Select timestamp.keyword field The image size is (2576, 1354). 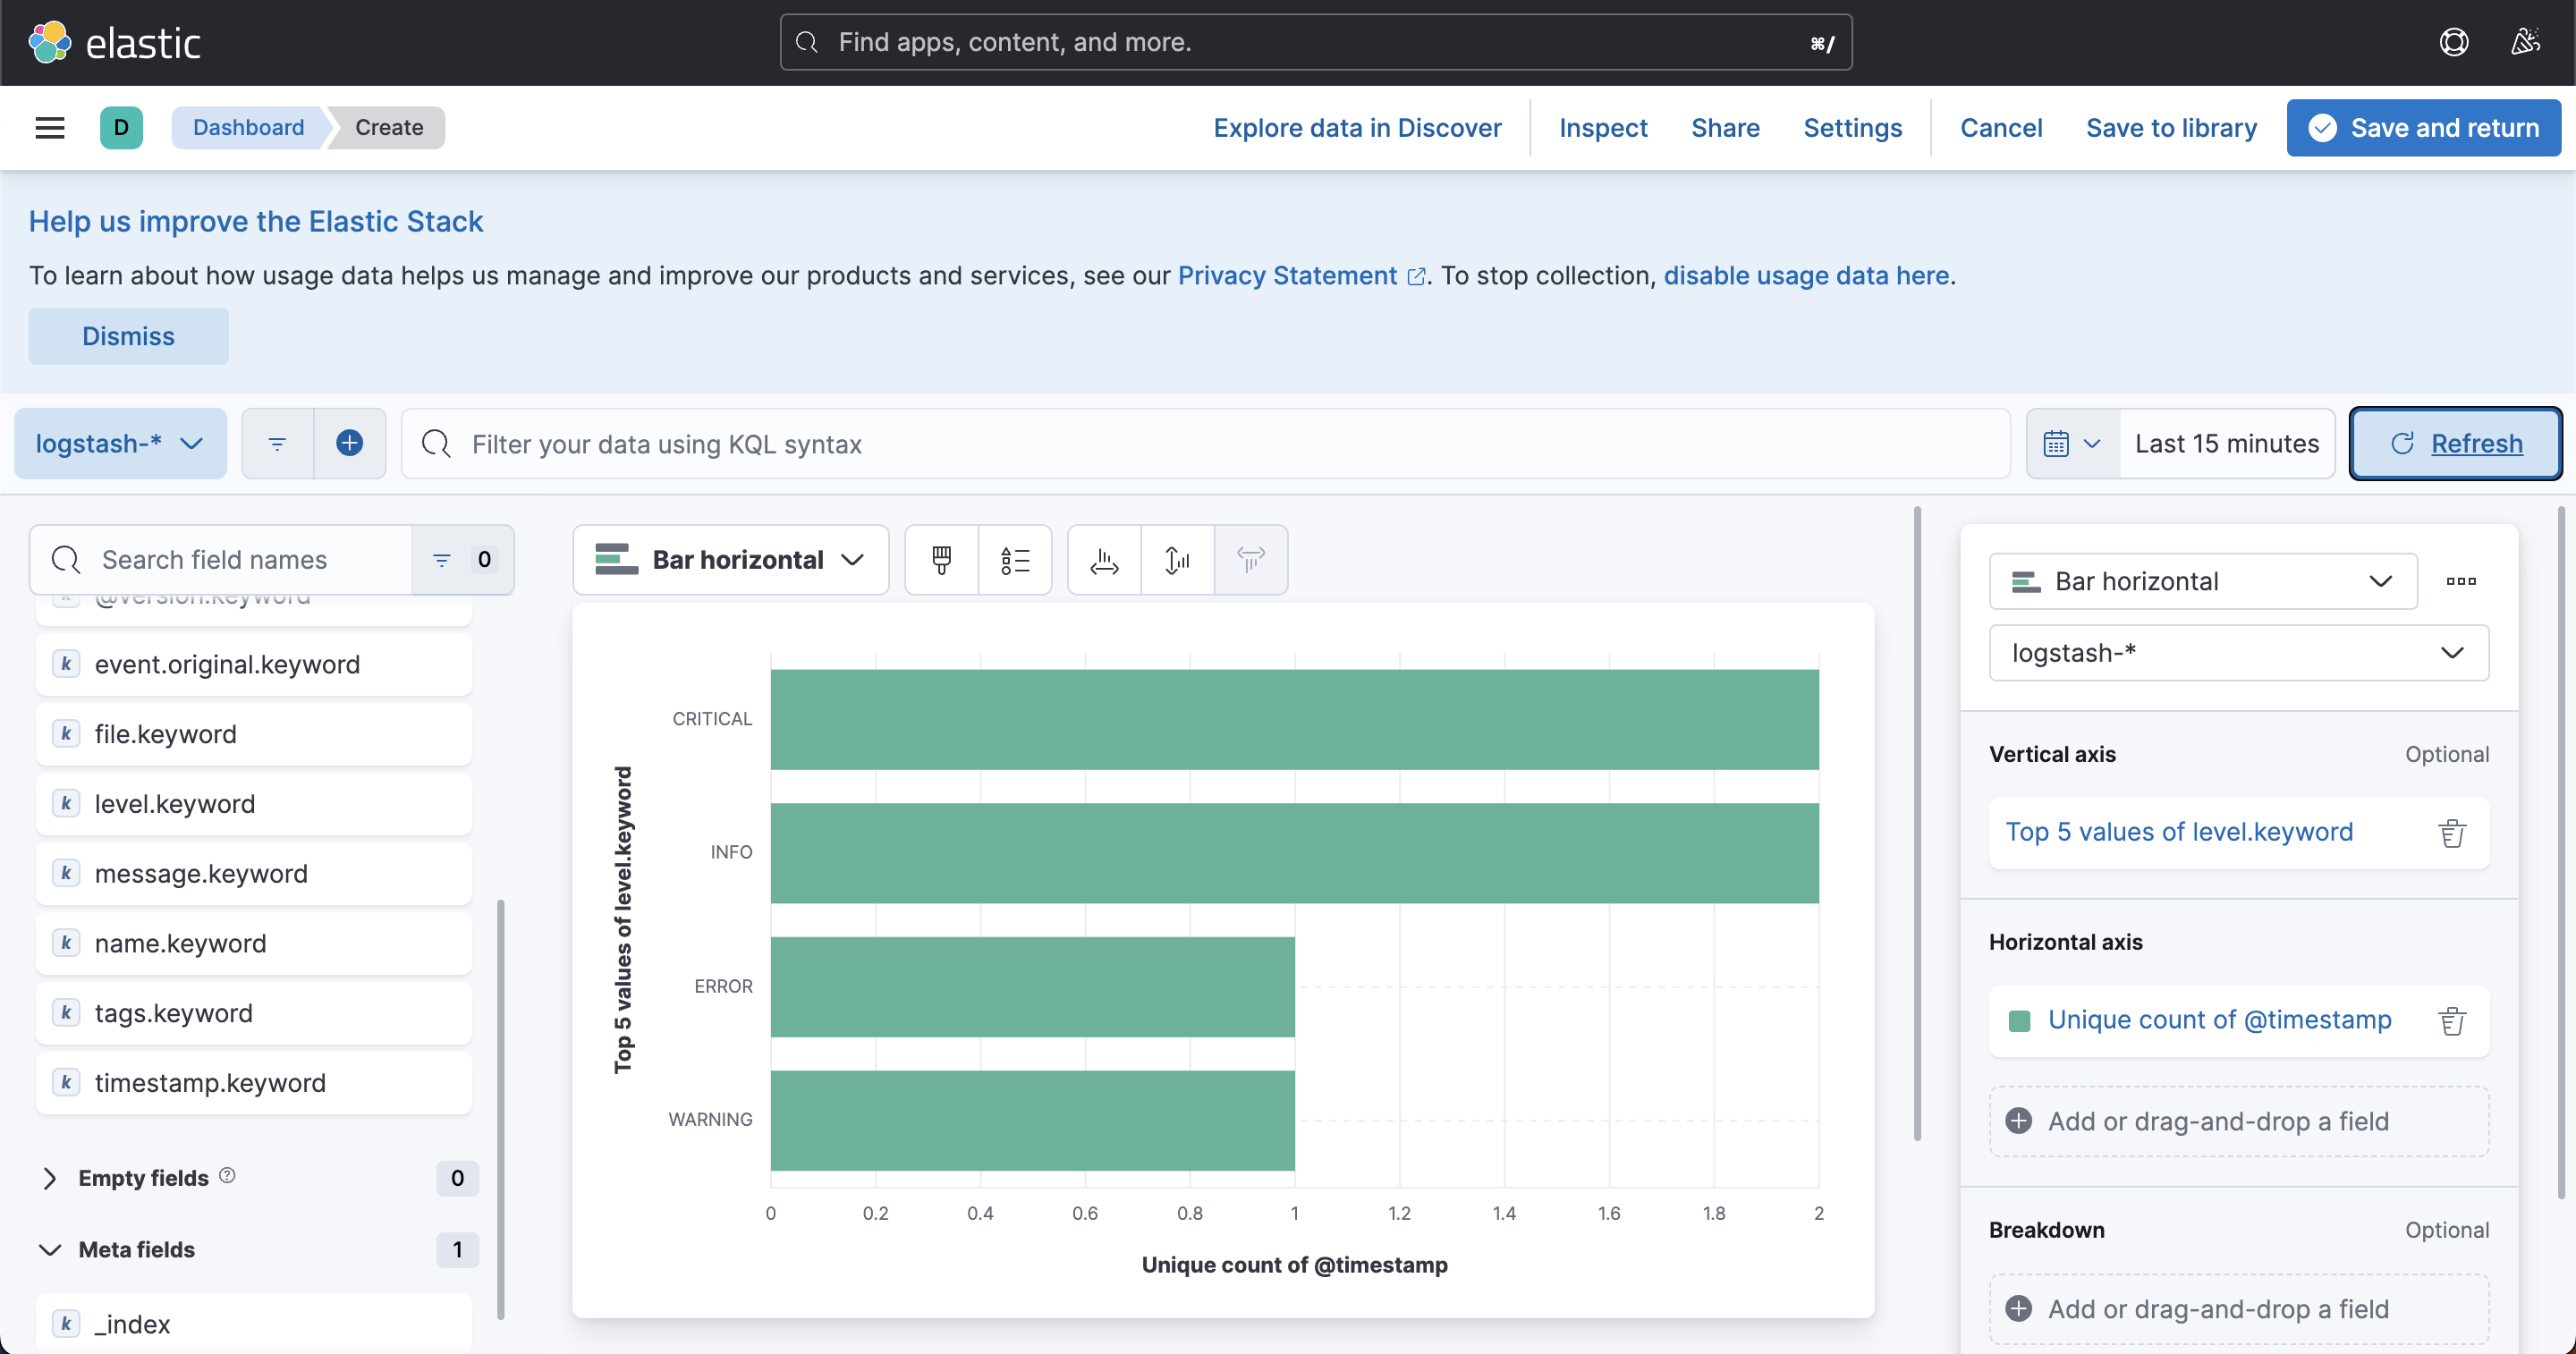tap(253, 1082)
